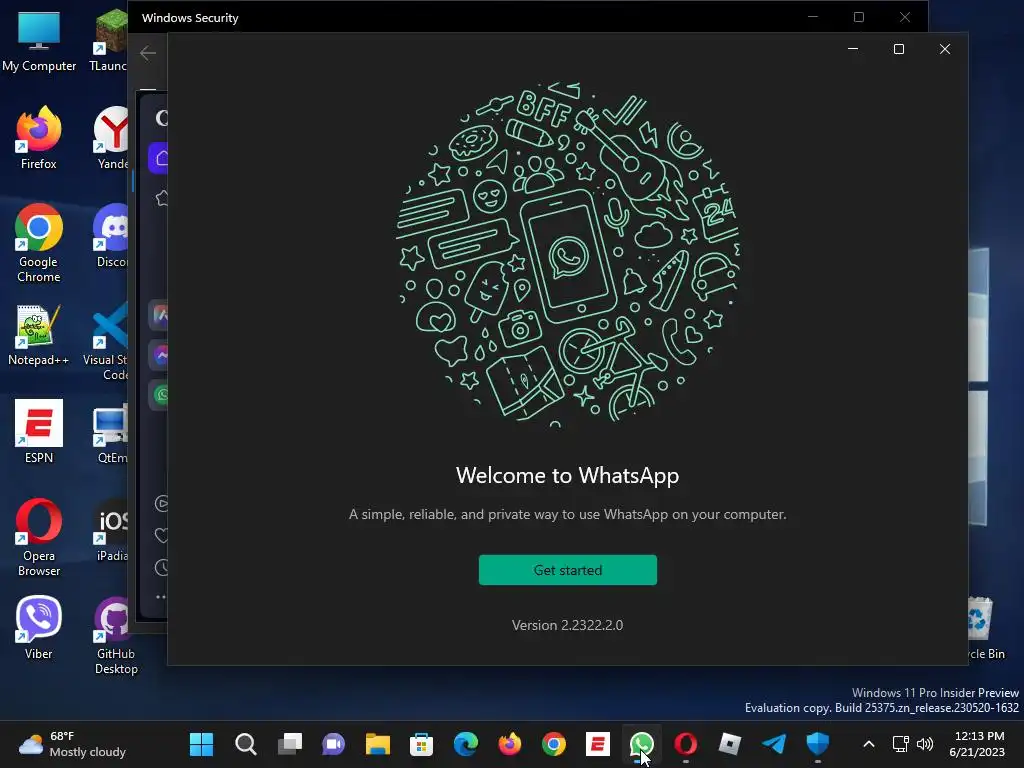Select the Discord desktop shortcut
Image resolution: width=1024 pixels, height=768 pixels.
(112, 235)
